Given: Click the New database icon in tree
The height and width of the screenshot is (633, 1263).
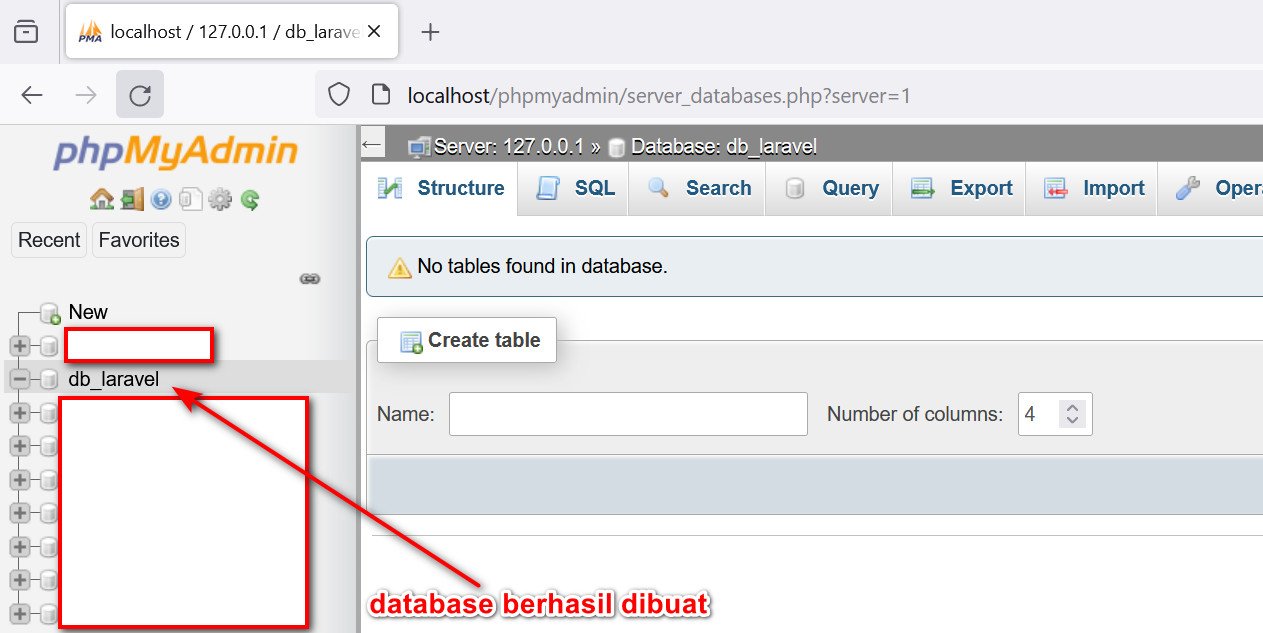Looking at the screenshot, I should [x=50, y=313].
